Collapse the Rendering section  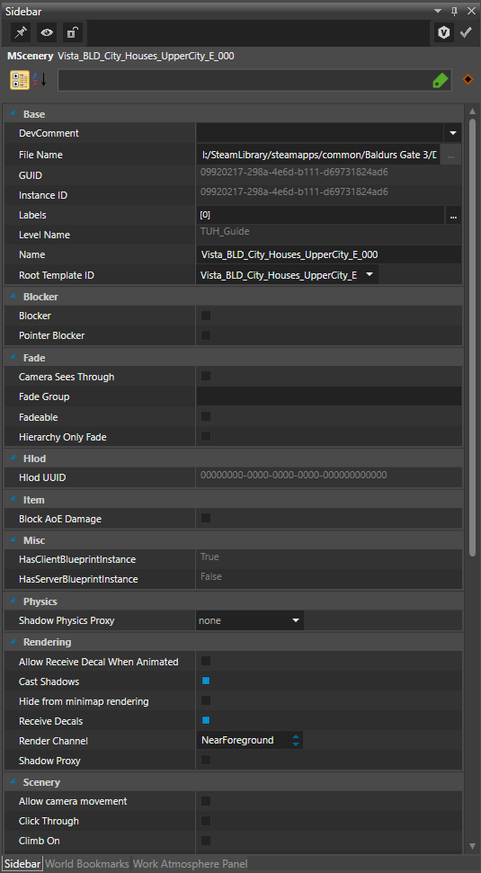tap(13, 641)
